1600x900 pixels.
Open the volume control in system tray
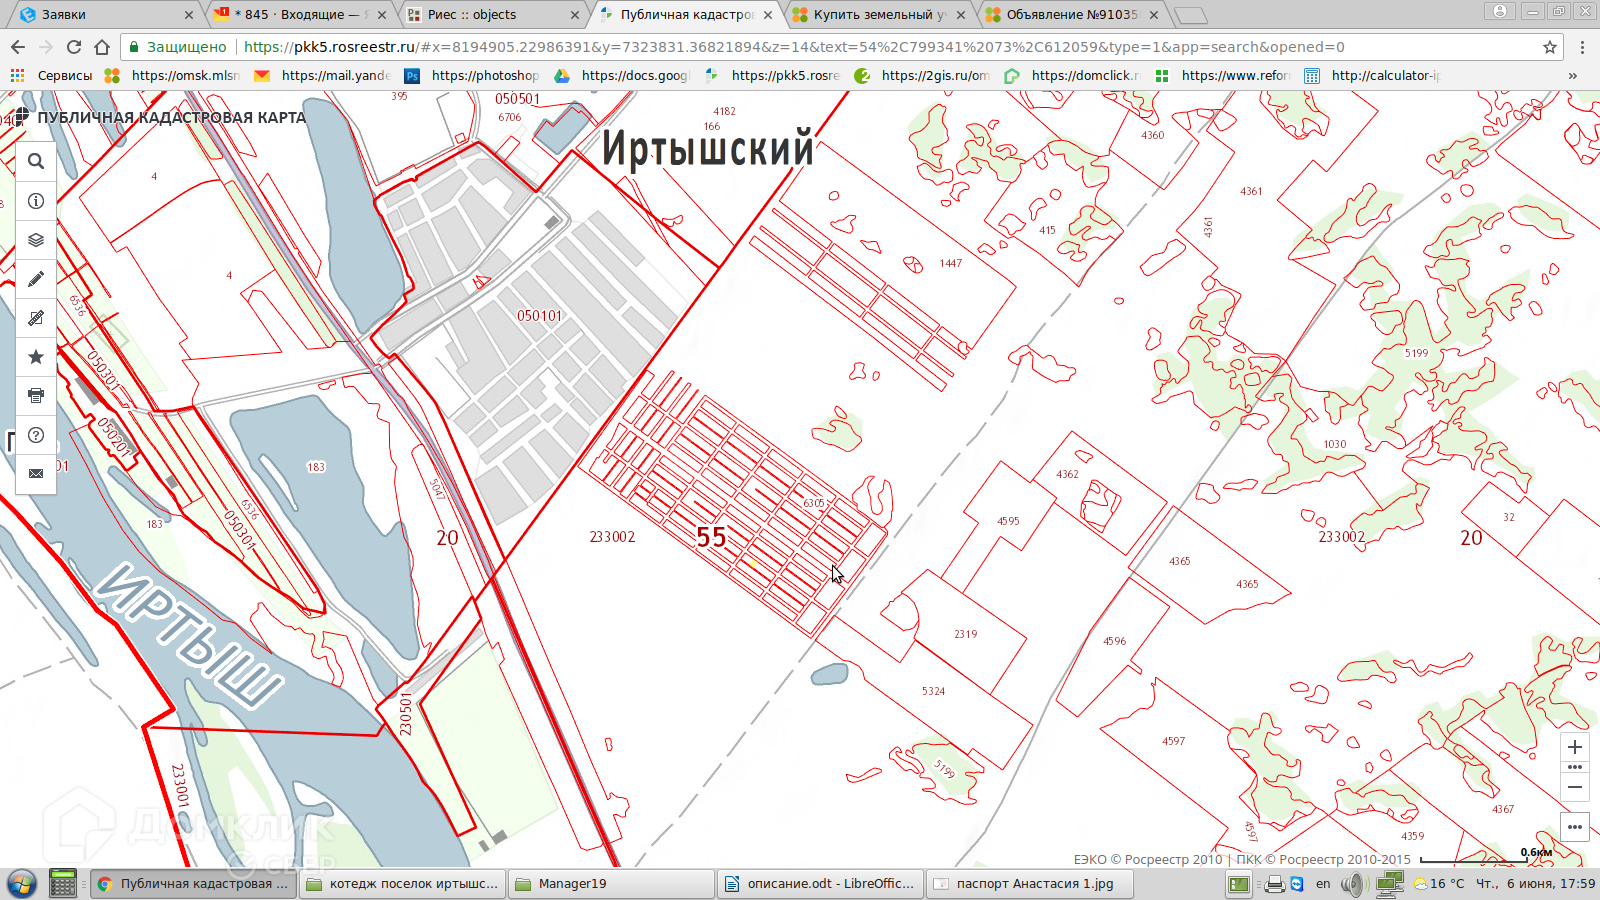[1352, 884]
